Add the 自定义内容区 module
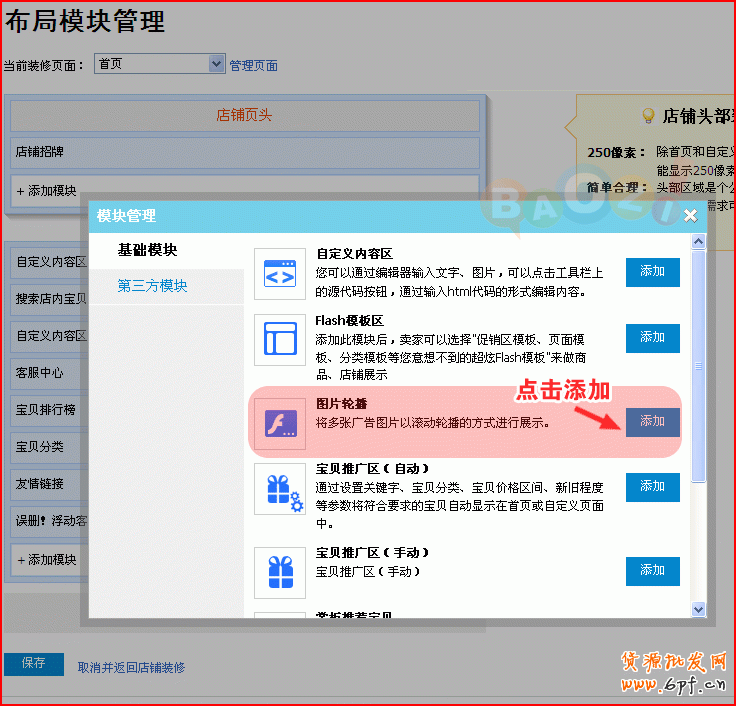736x706 pixels. (652, 272)
